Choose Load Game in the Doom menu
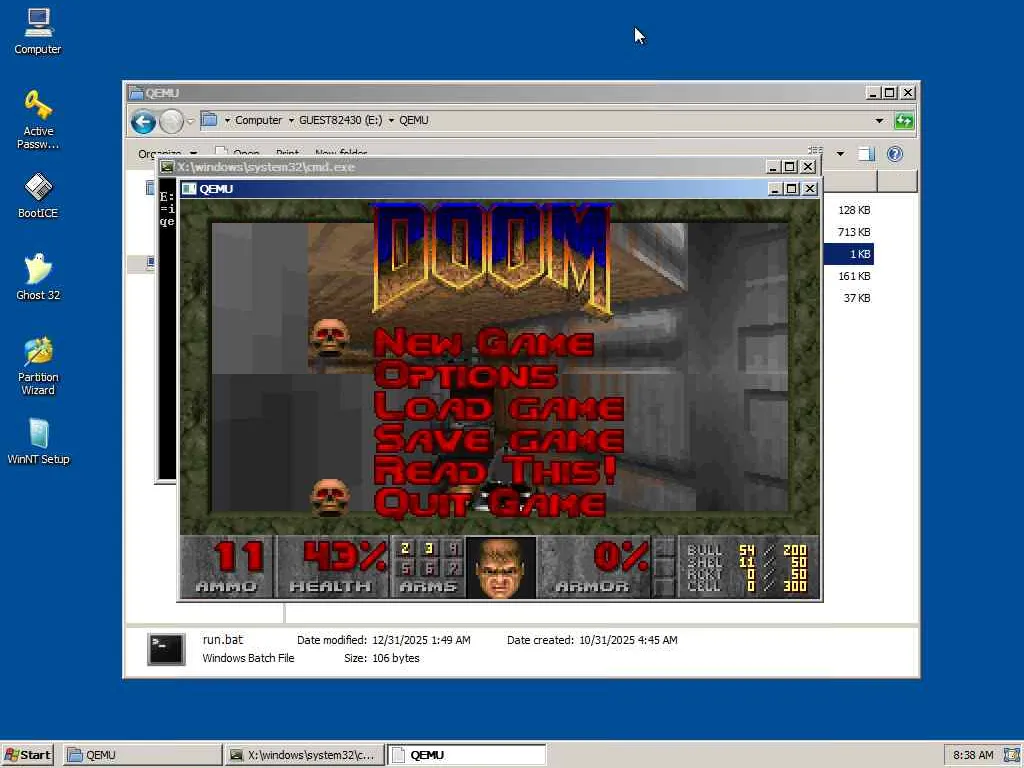 (x=499, y=406)
